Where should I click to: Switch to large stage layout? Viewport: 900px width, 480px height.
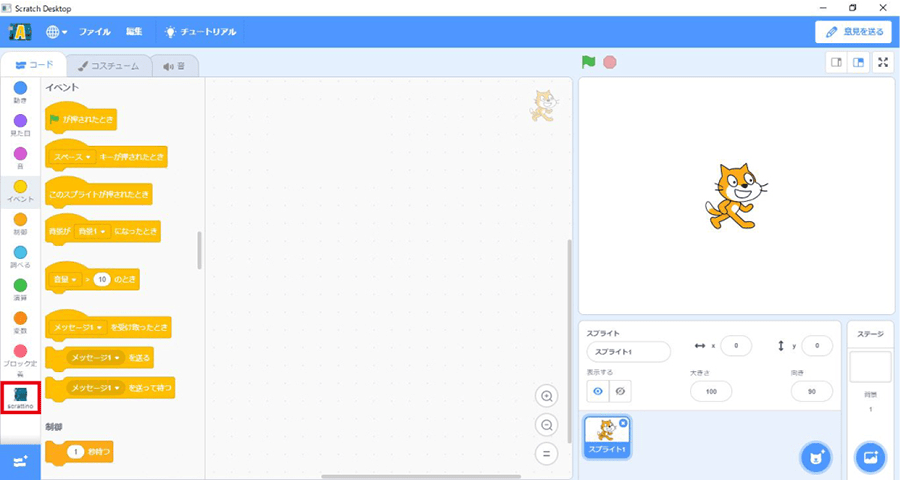[x=858, y=63]
